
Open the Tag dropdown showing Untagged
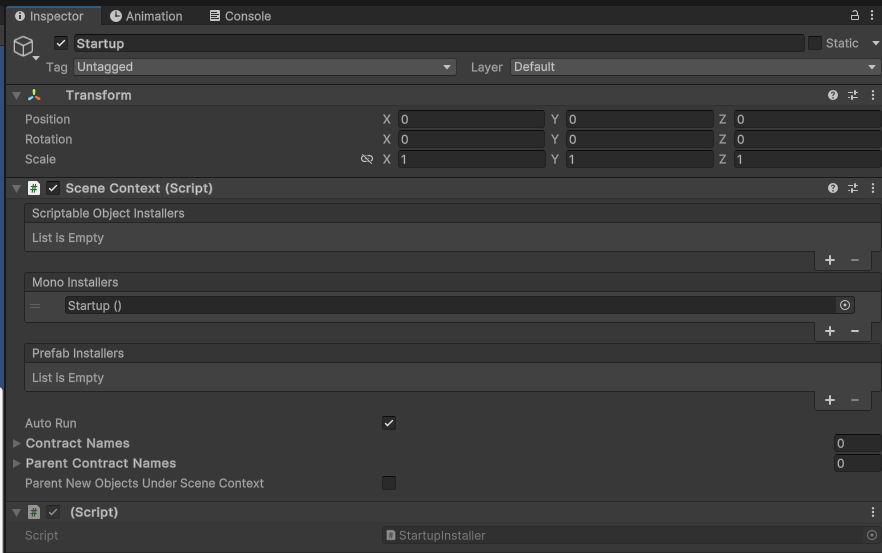click(265, 67)
